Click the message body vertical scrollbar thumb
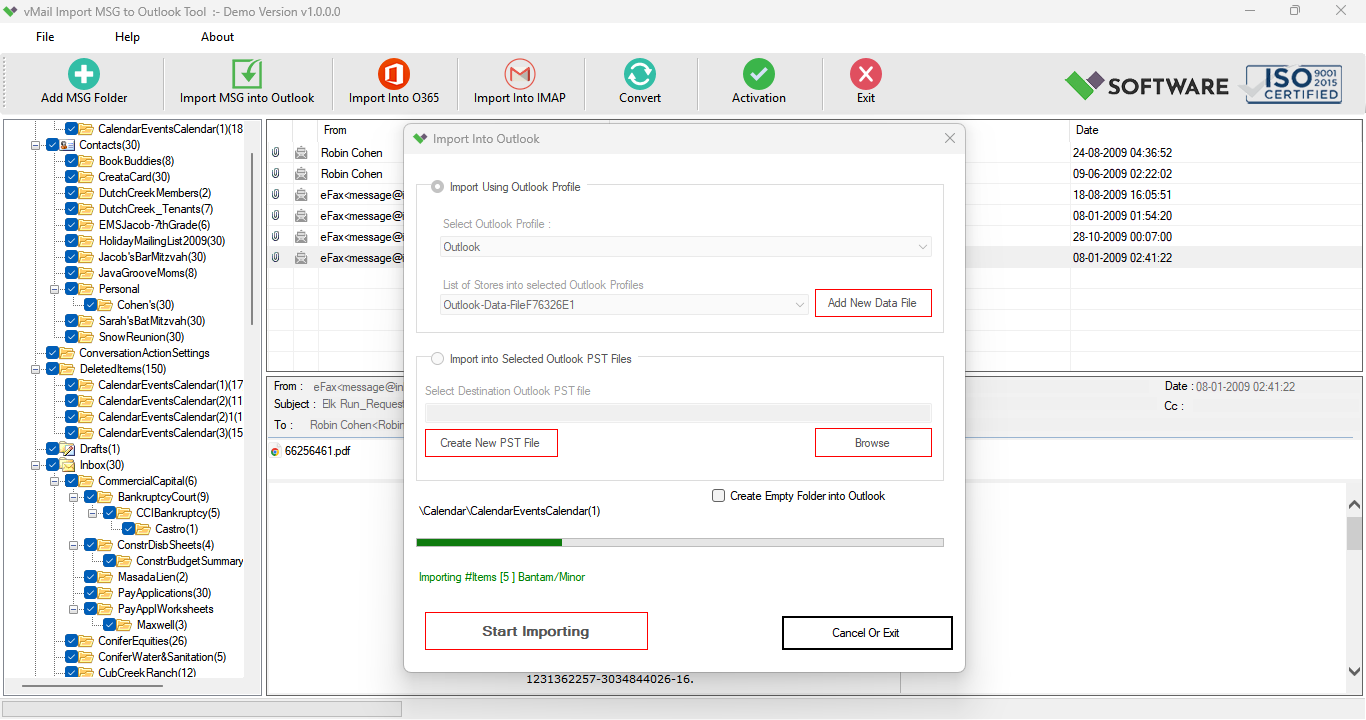 [1354, 534]
